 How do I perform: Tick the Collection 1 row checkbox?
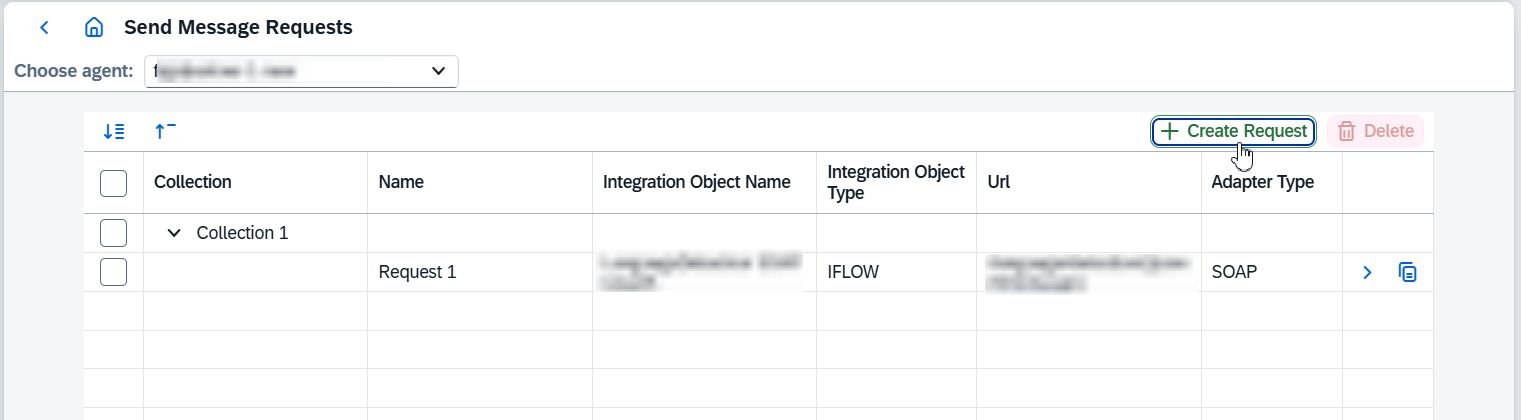[x=114, y=233]
